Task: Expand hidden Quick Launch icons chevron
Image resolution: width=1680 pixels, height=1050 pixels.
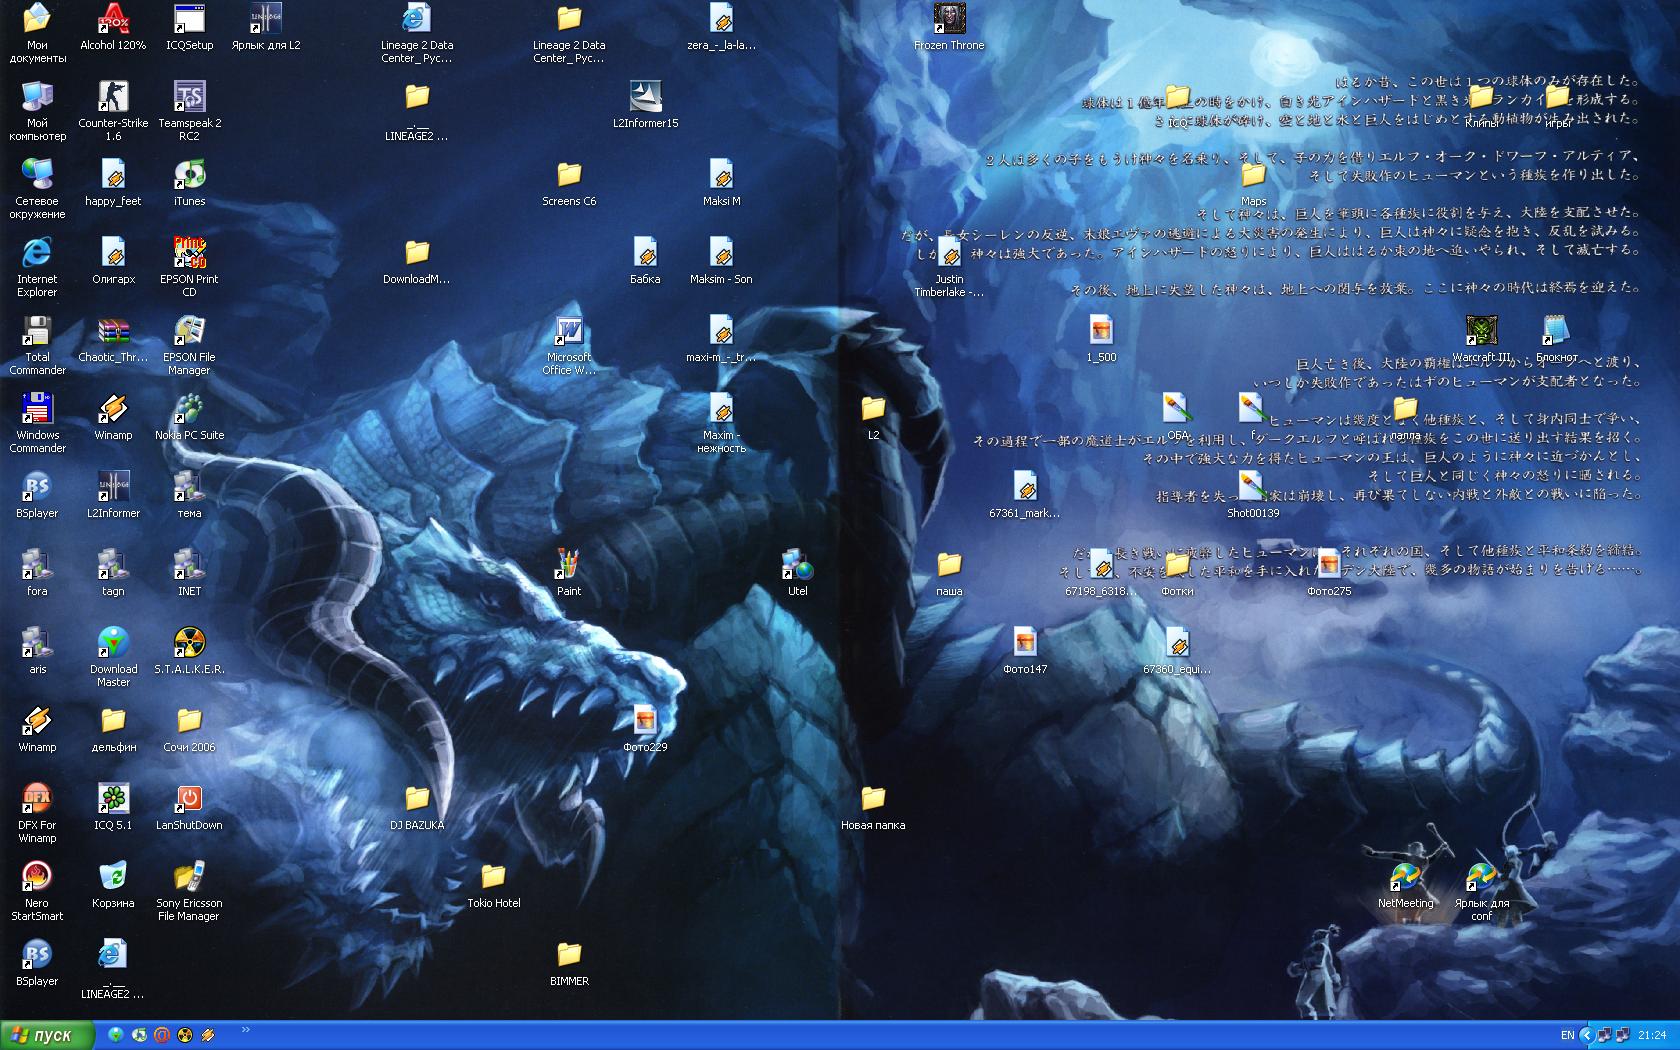Action: pyautogui.click(x=245, y=1029)
